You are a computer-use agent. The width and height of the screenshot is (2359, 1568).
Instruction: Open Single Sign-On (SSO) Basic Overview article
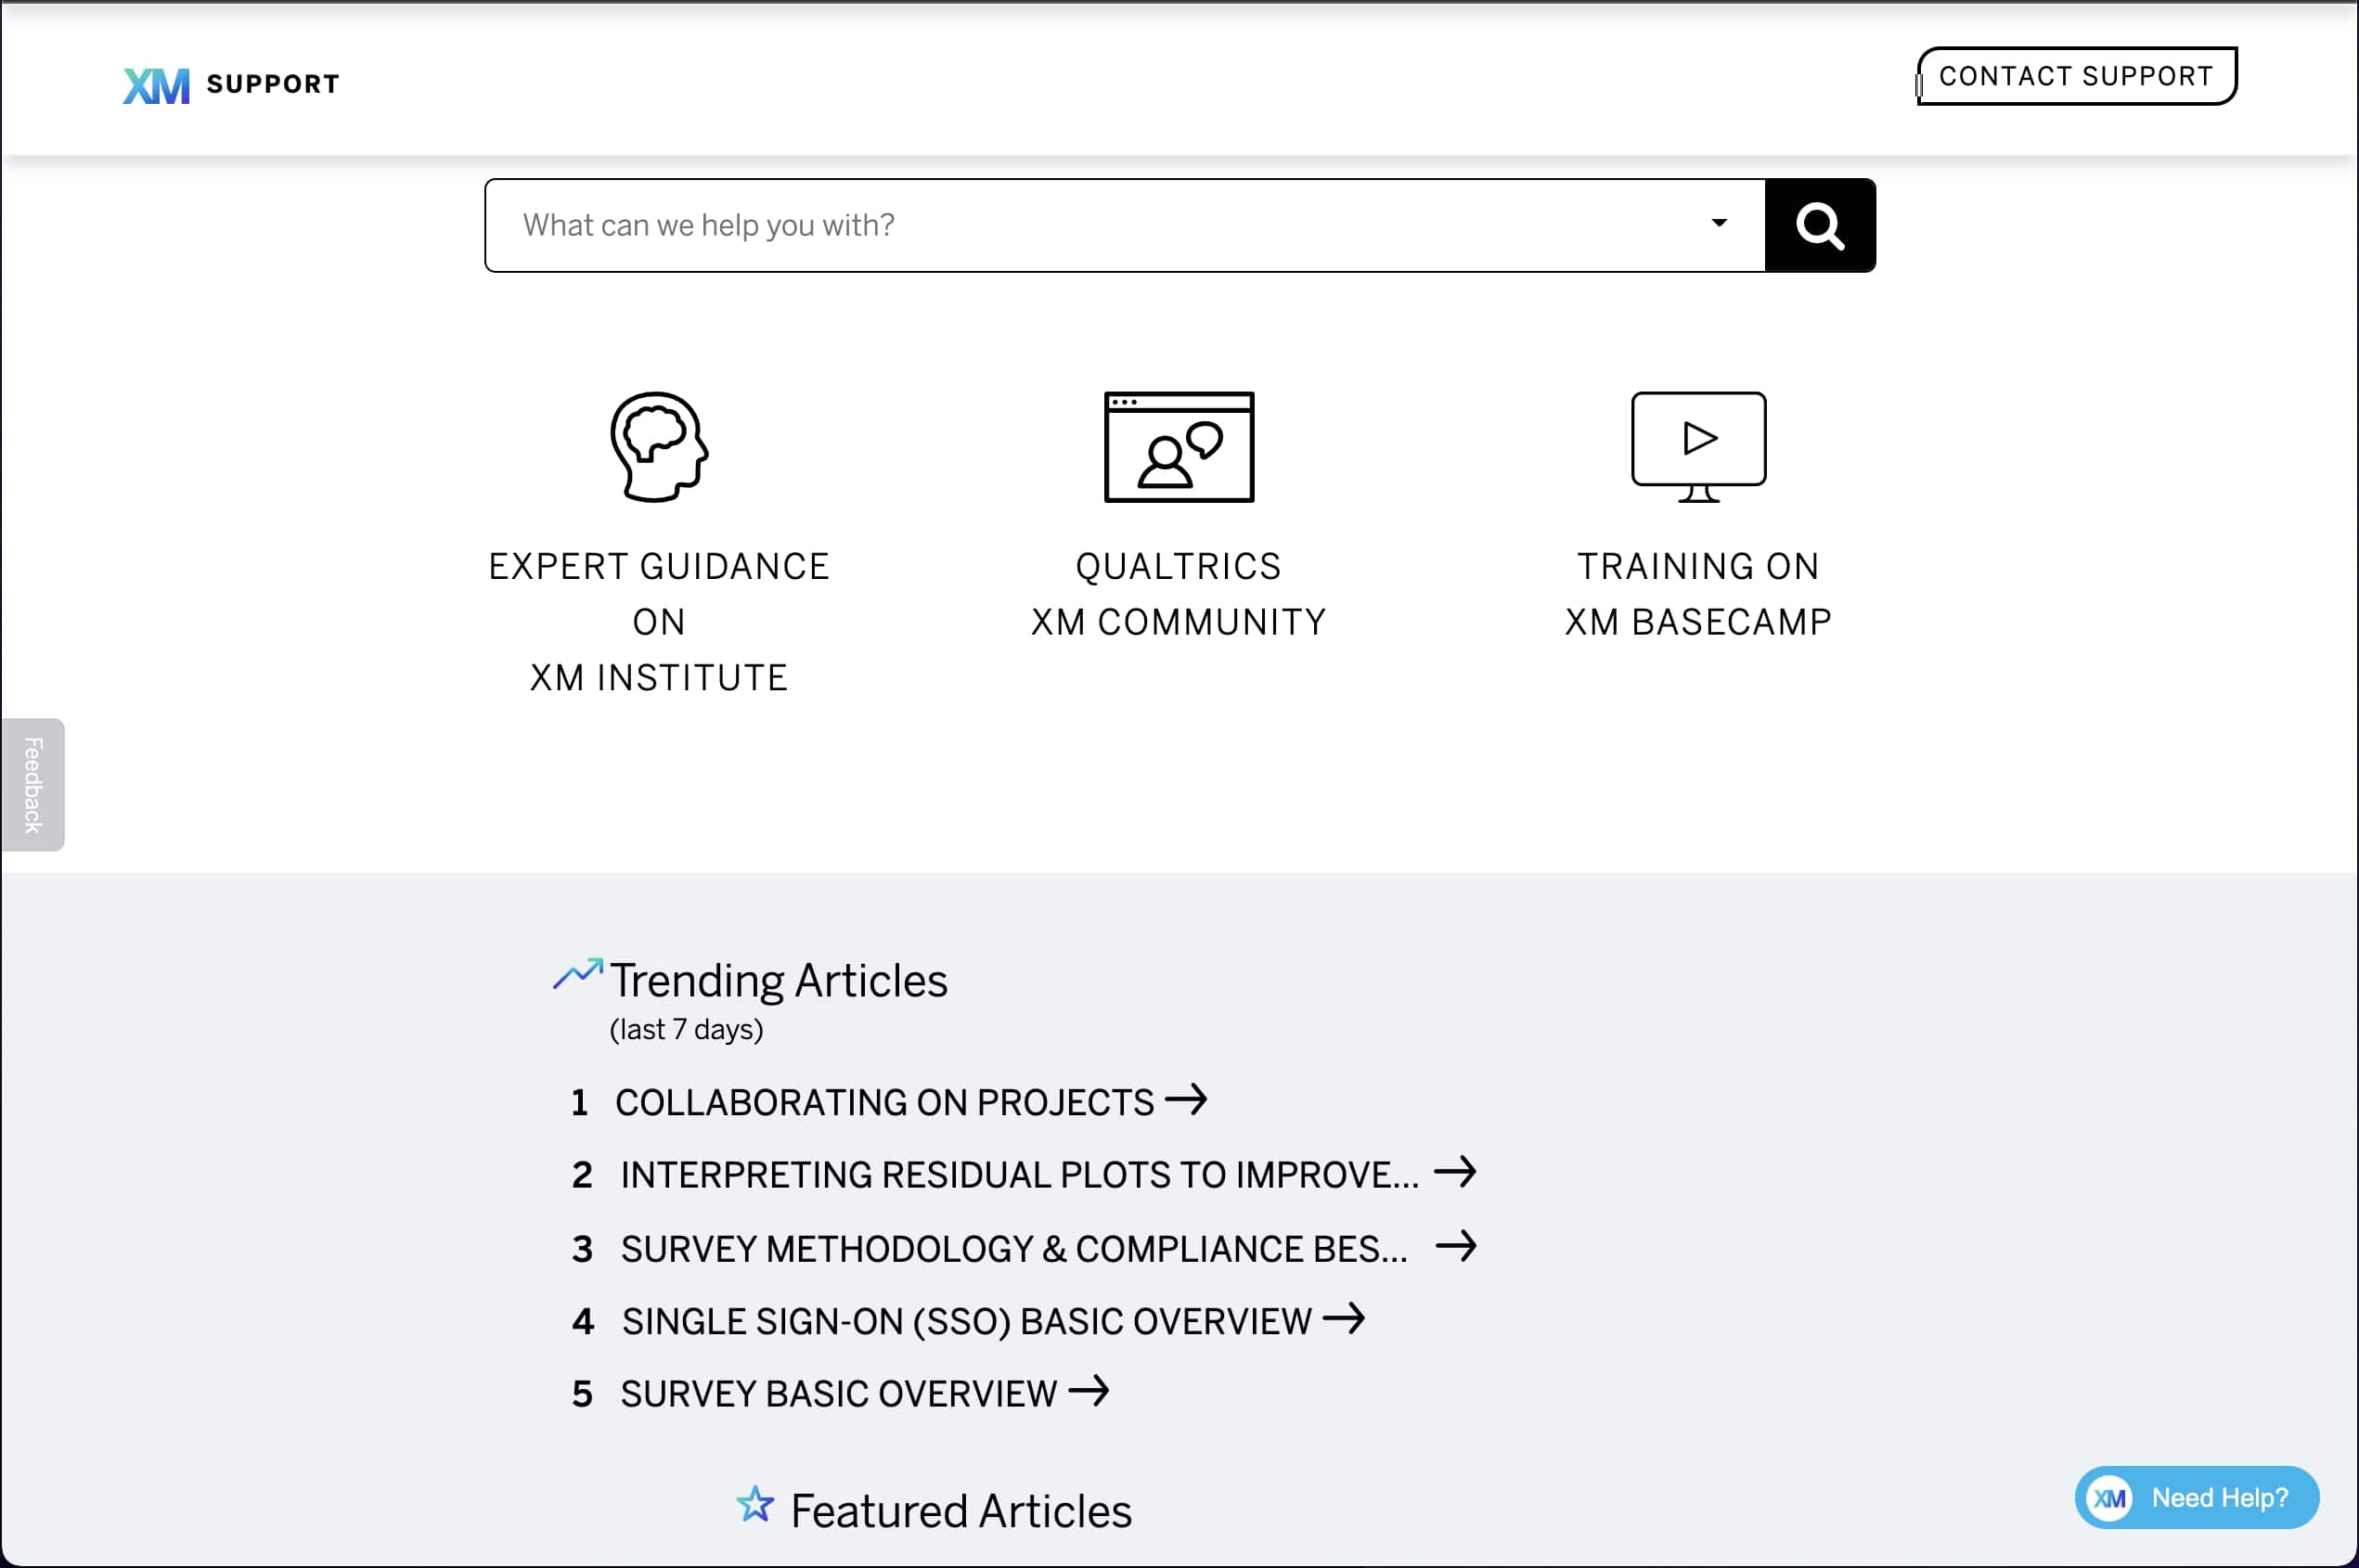coord(965,1321)
